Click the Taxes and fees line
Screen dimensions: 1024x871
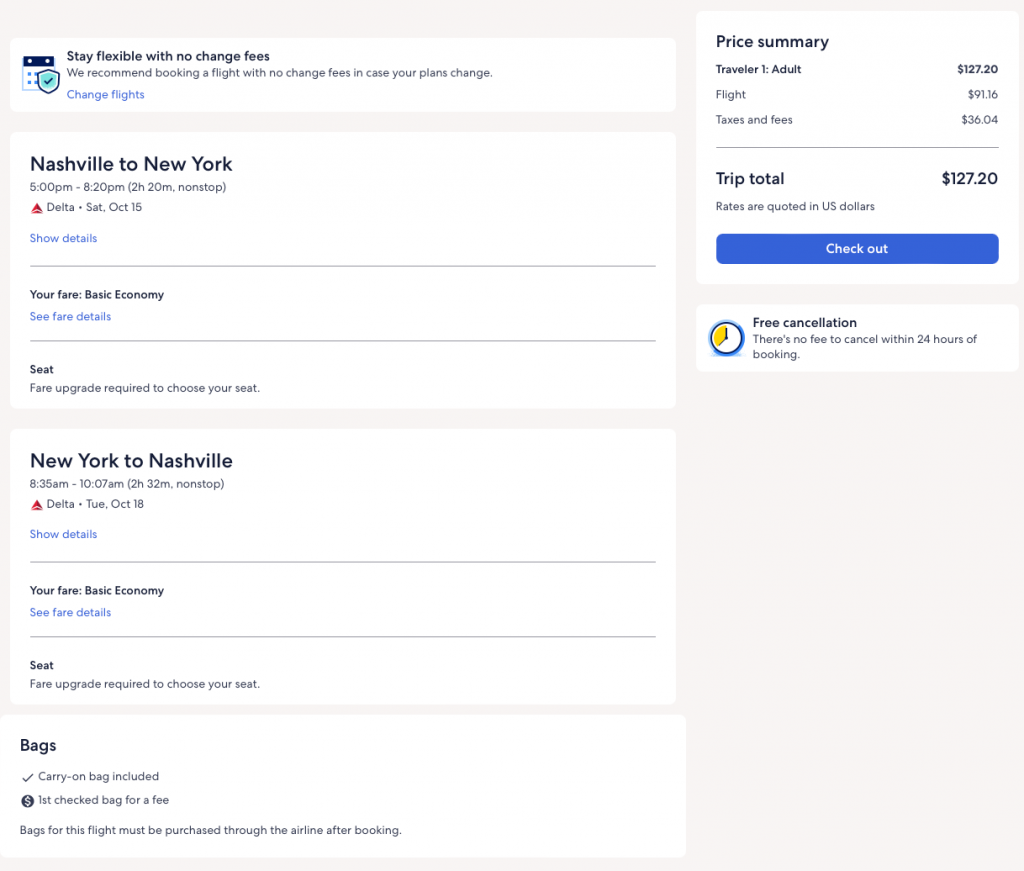[754, 120]
